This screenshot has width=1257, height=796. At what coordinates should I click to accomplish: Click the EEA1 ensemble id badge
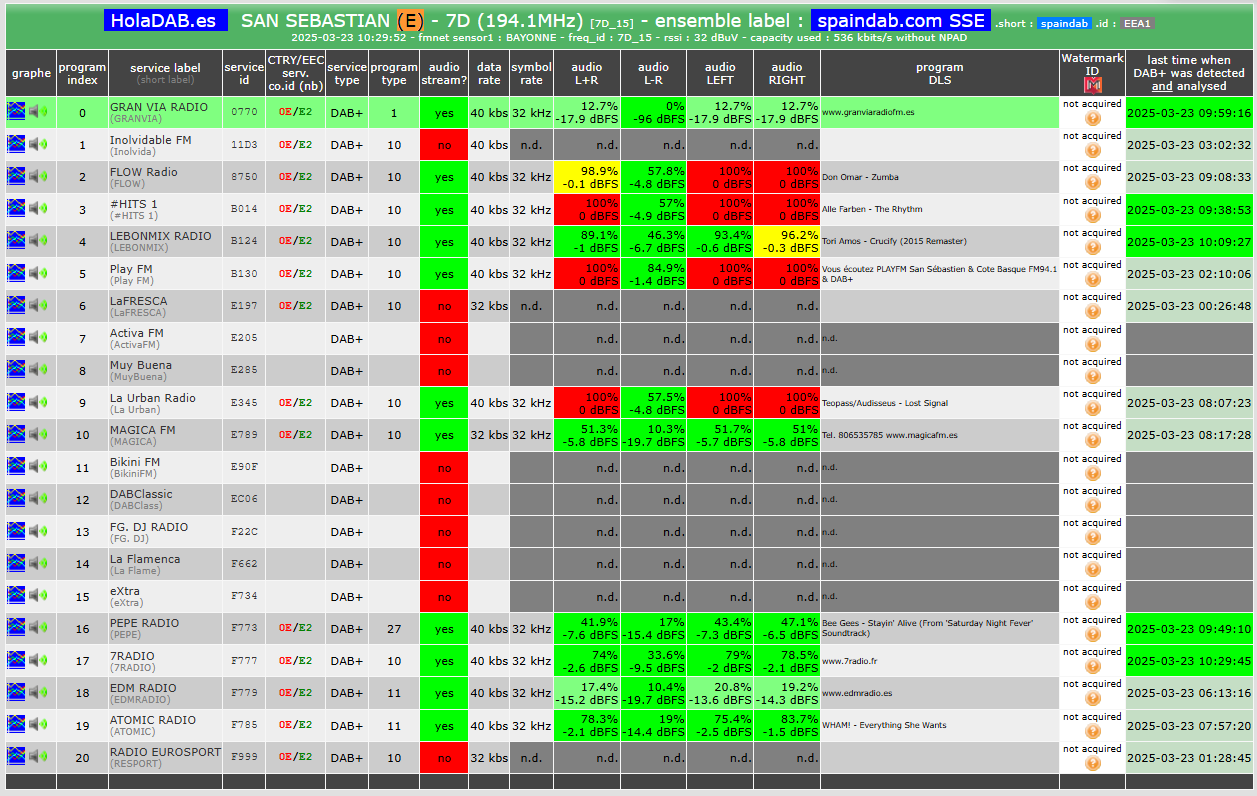1137,23
